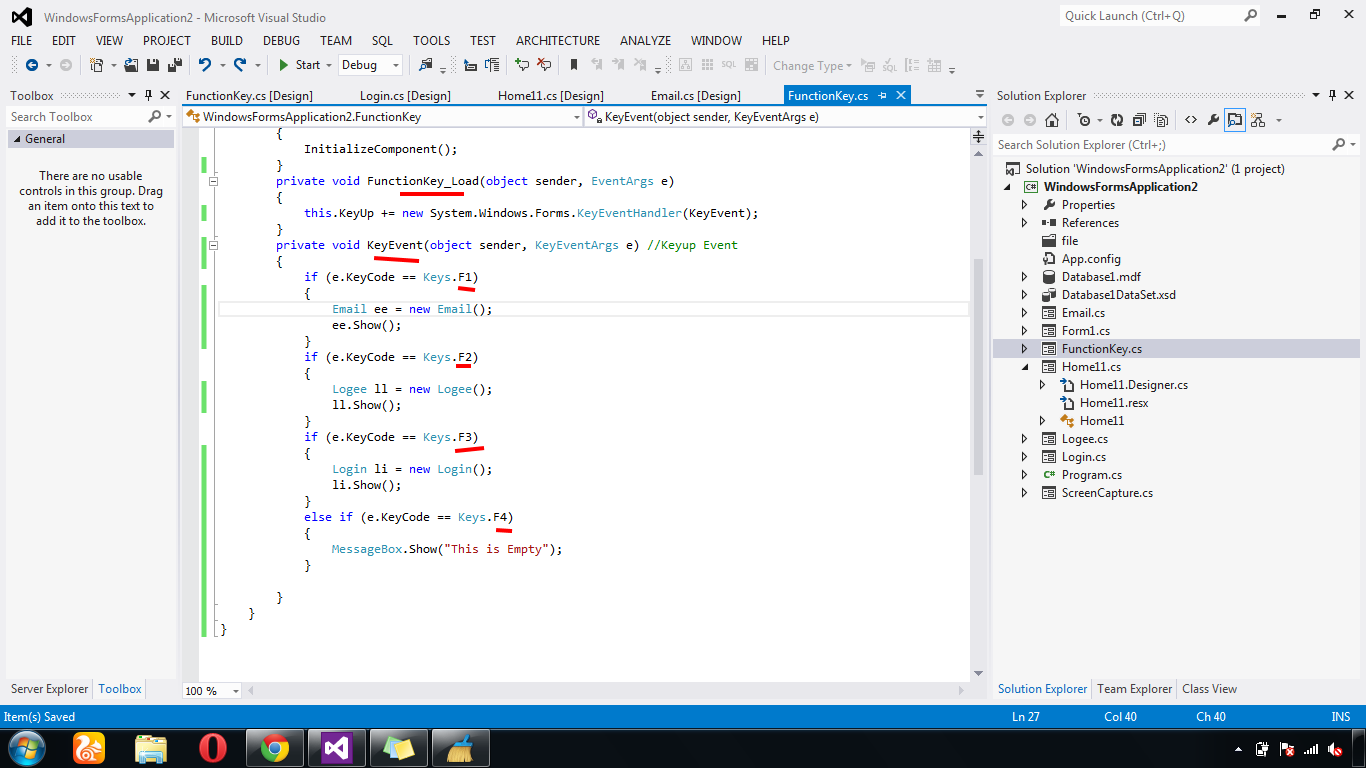
Task: Click the Comment Out Selection icon
Action: [522, 65]
